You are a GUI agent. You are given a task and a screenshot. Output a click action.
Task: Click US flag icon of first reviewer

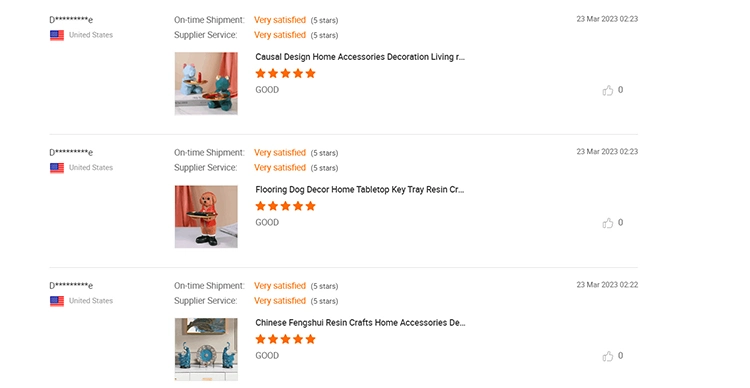pos(57,35)
